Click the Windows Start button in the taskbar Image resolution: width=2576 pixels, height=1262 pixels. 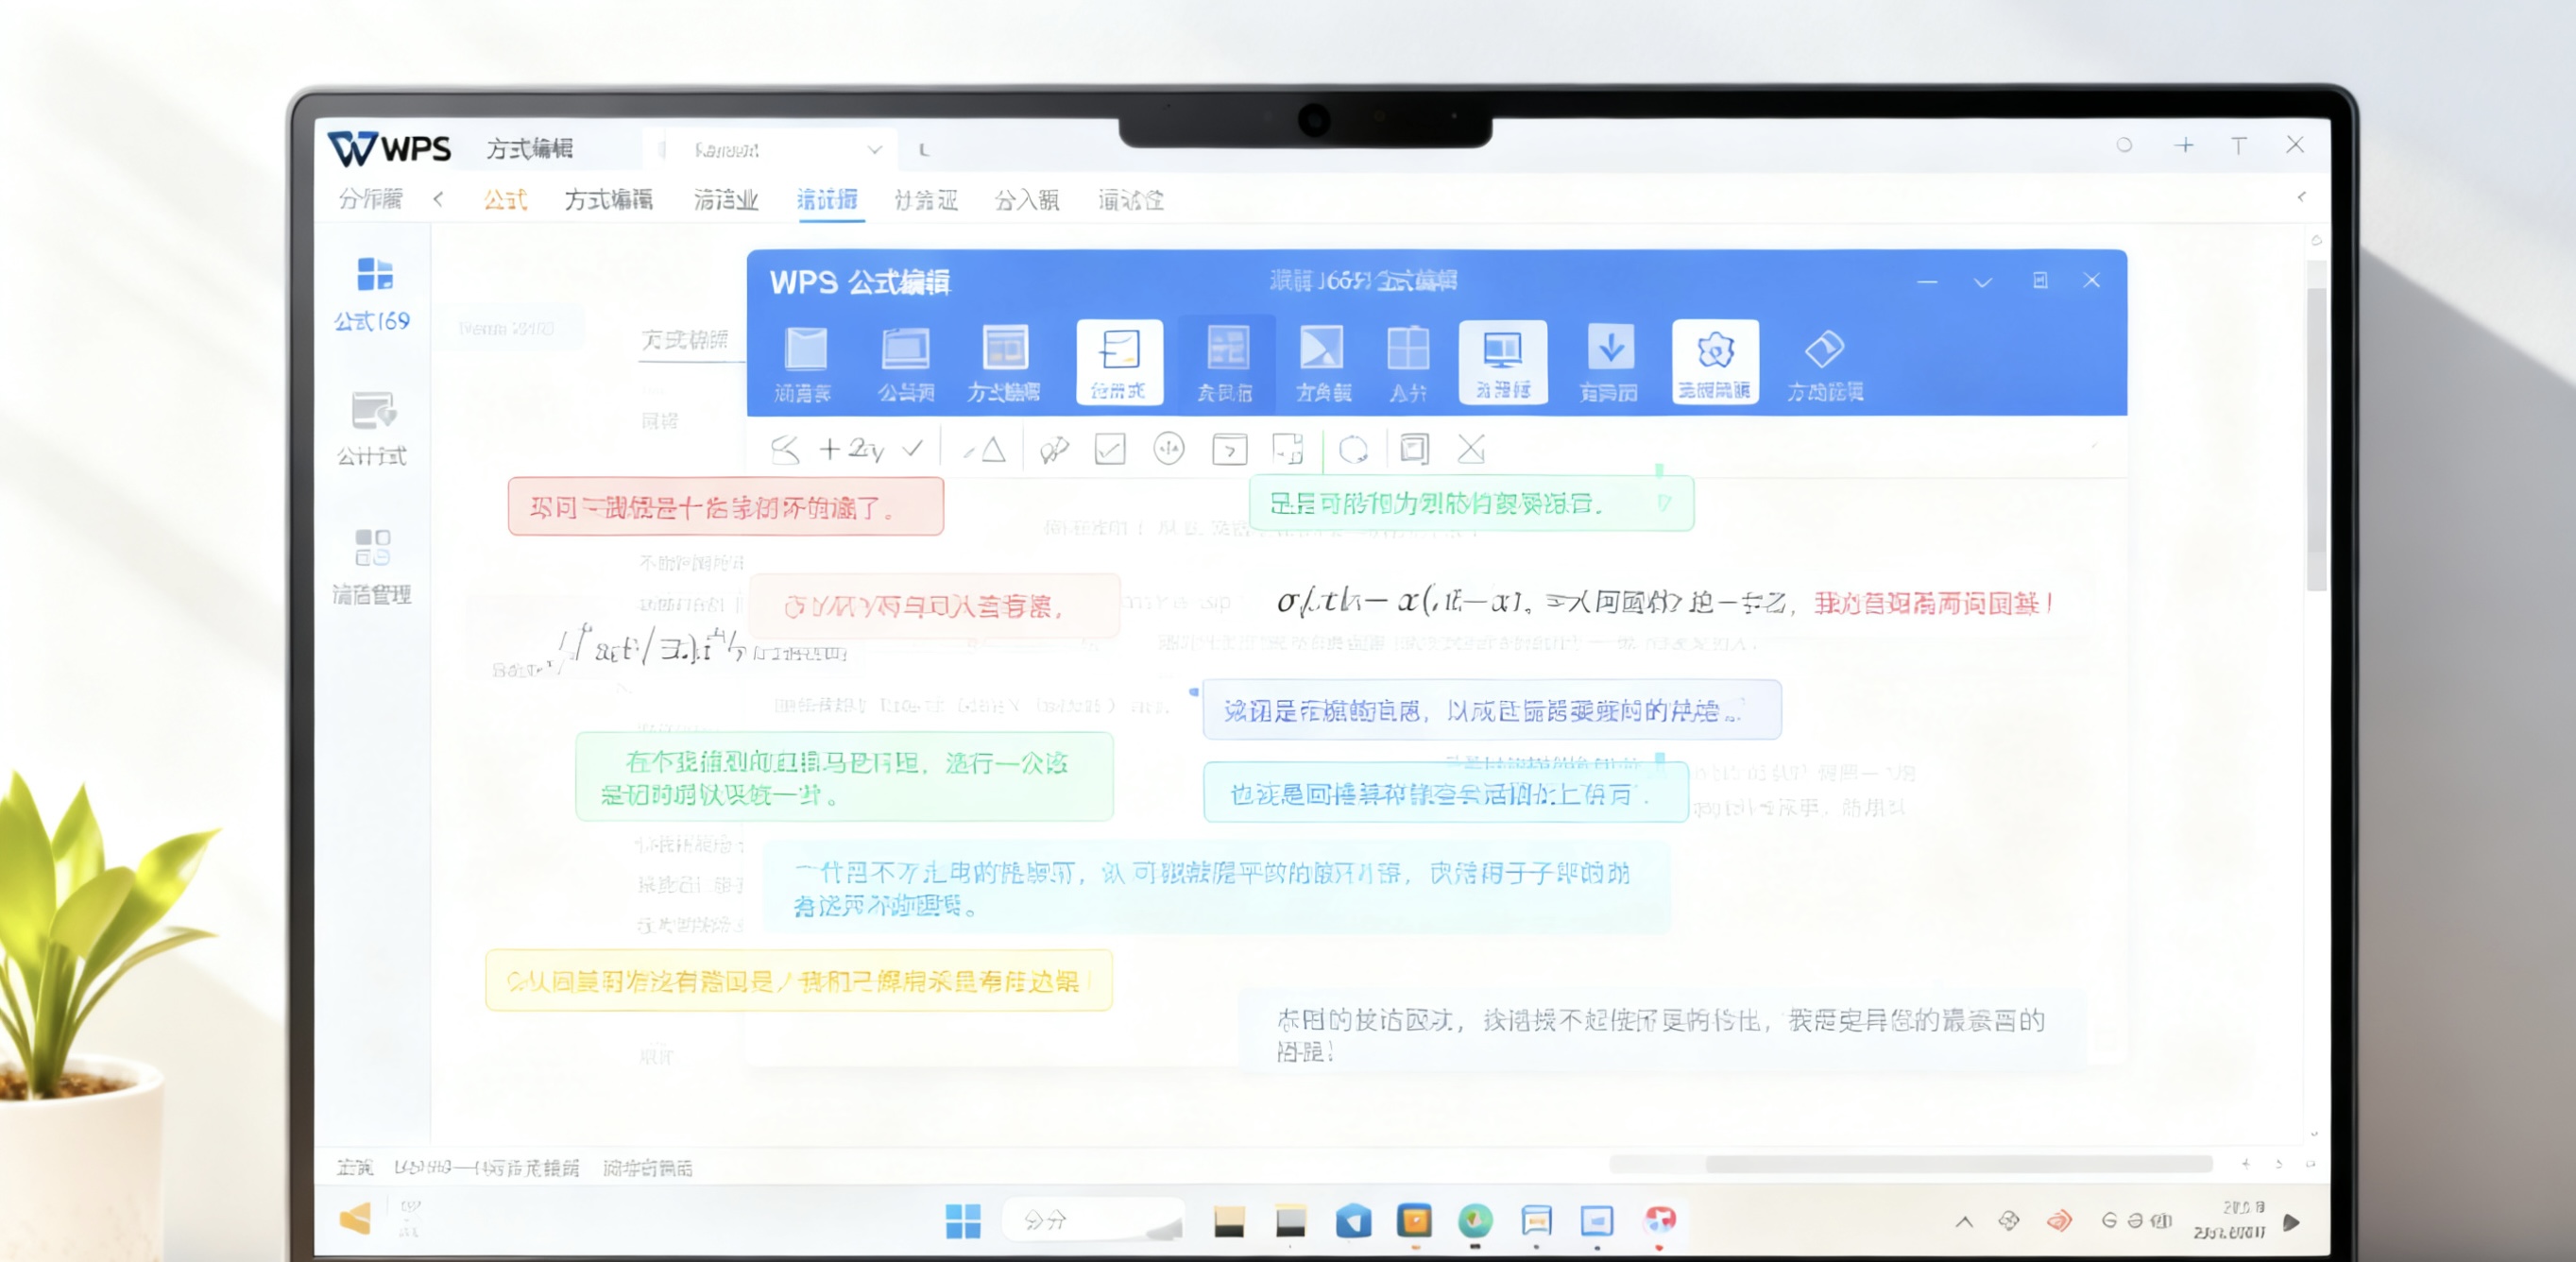[x=963, y=1221]
